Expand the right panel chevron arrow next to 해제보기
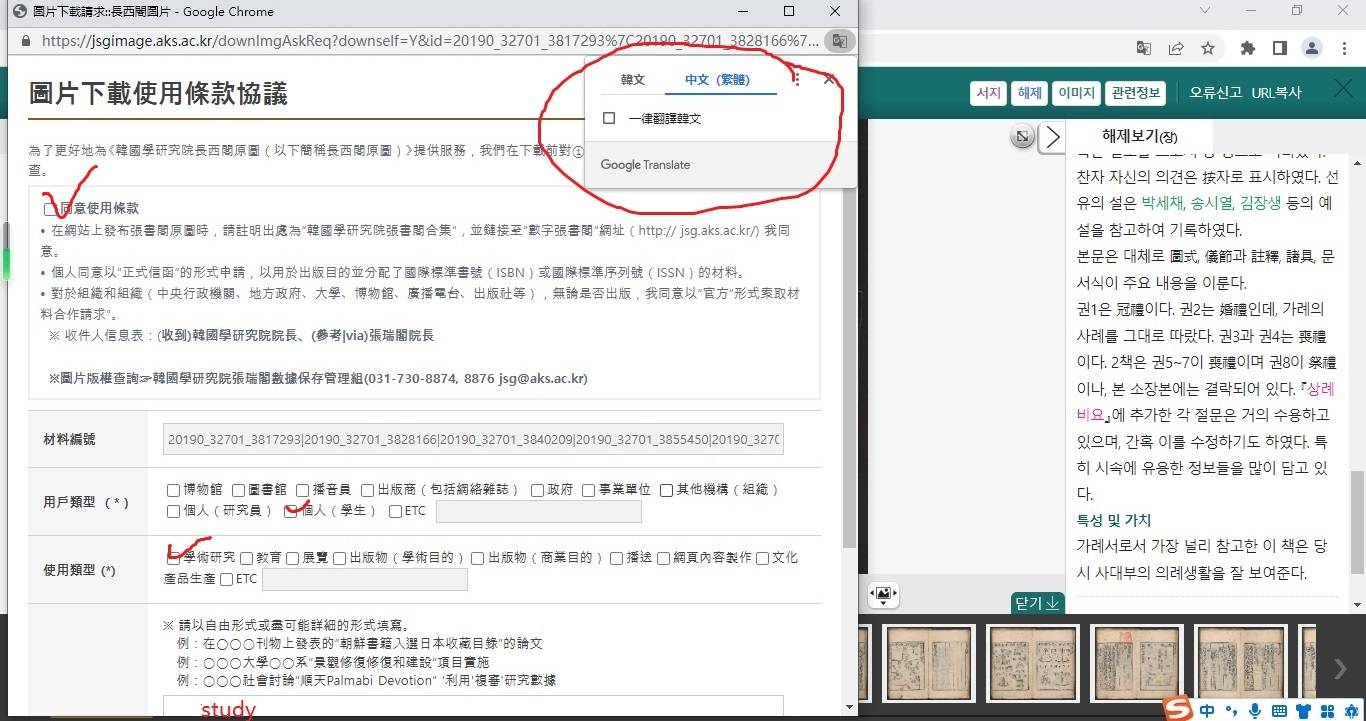 (1052, 137)
